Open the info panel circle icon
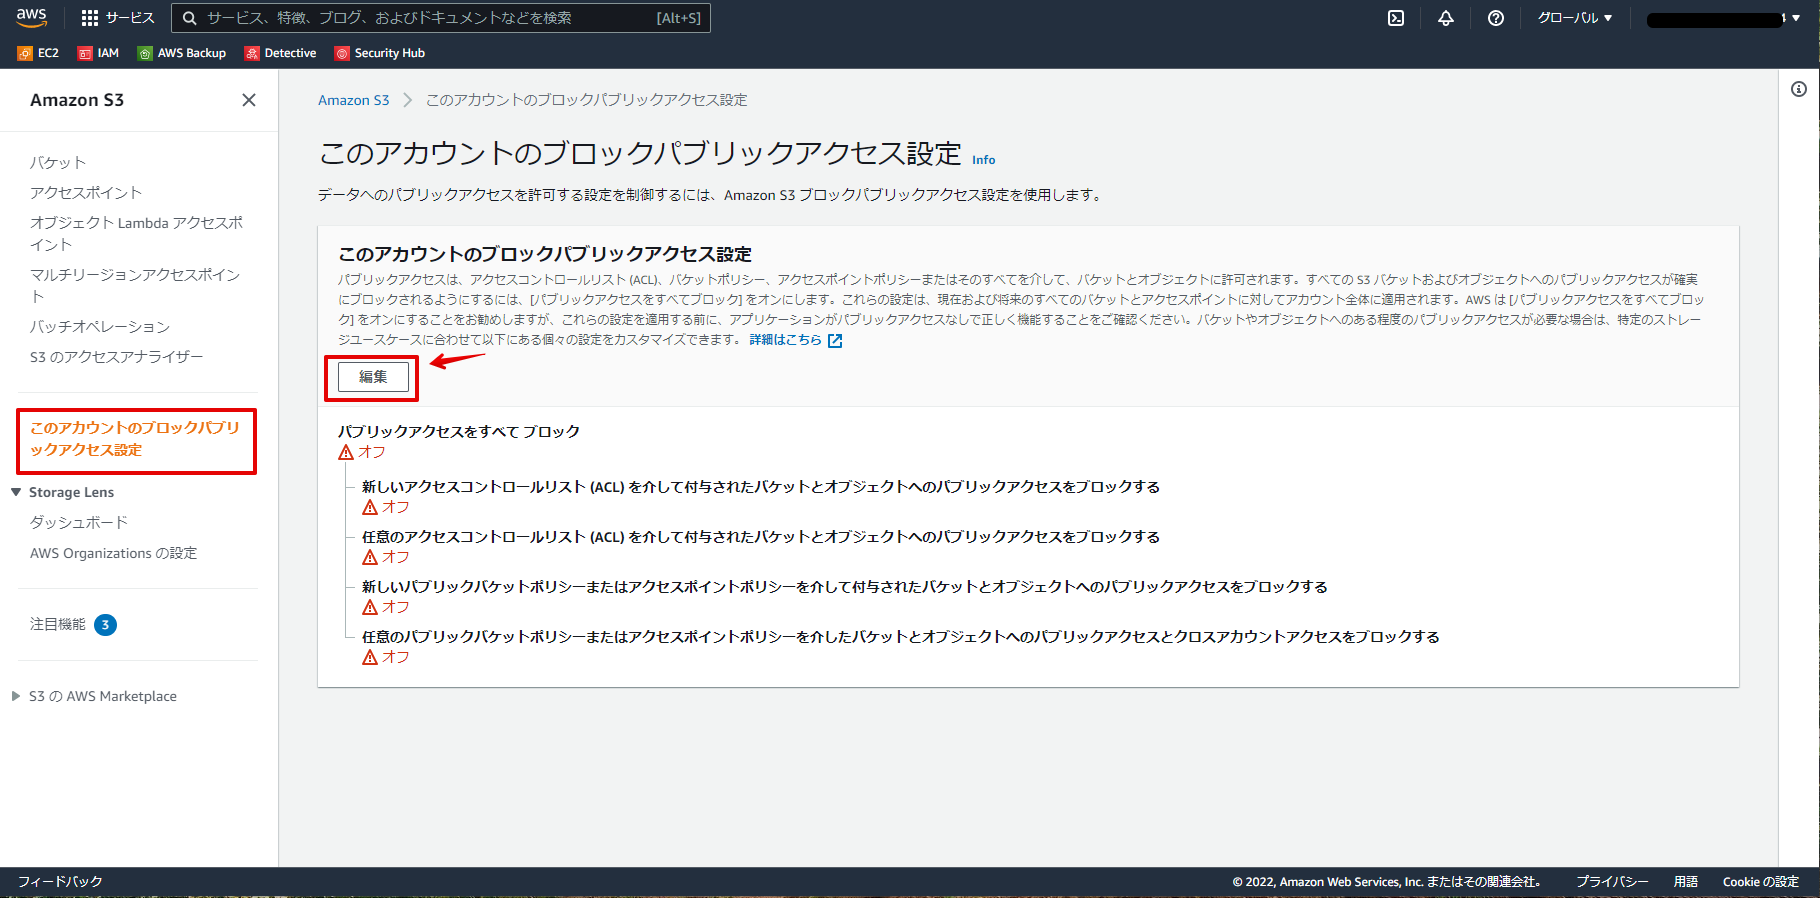The height and width of the screenshot is (898, 1820). 1799,89
